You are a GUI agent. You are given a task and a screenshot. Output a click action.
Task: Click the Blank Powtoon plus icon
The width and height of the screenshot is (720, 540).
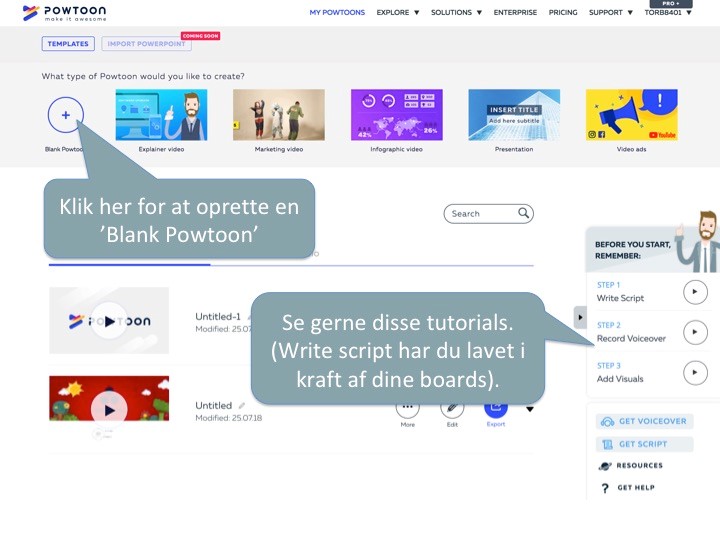tap(66, 115)
